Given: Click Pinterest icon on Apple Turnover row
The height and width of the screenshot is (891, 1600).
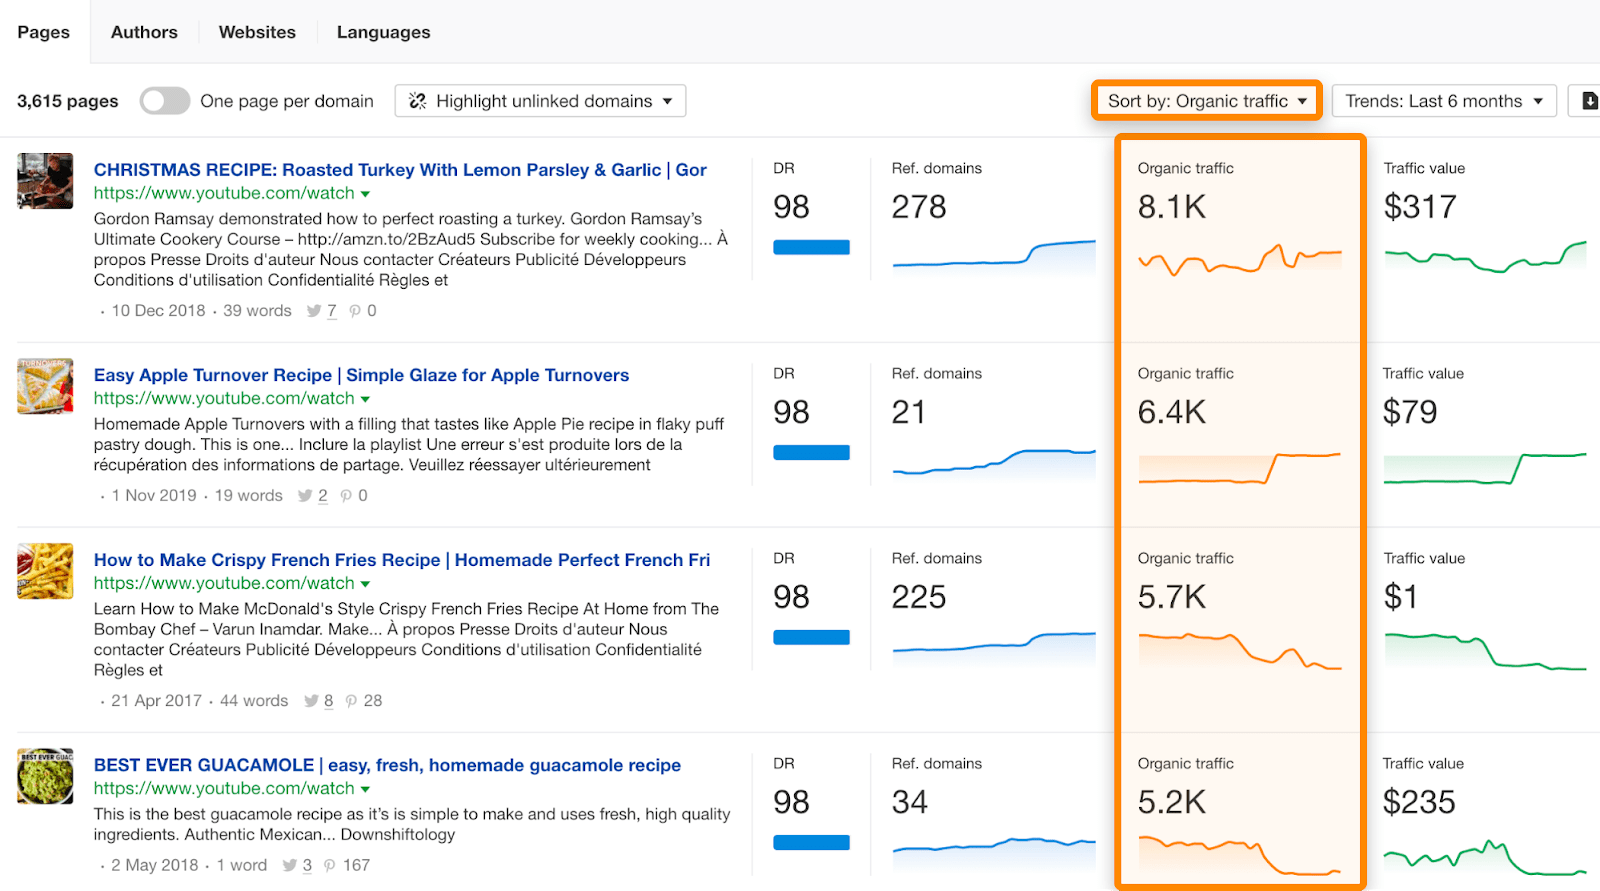Looking at the screenshot, I should (x=346, y=496).
